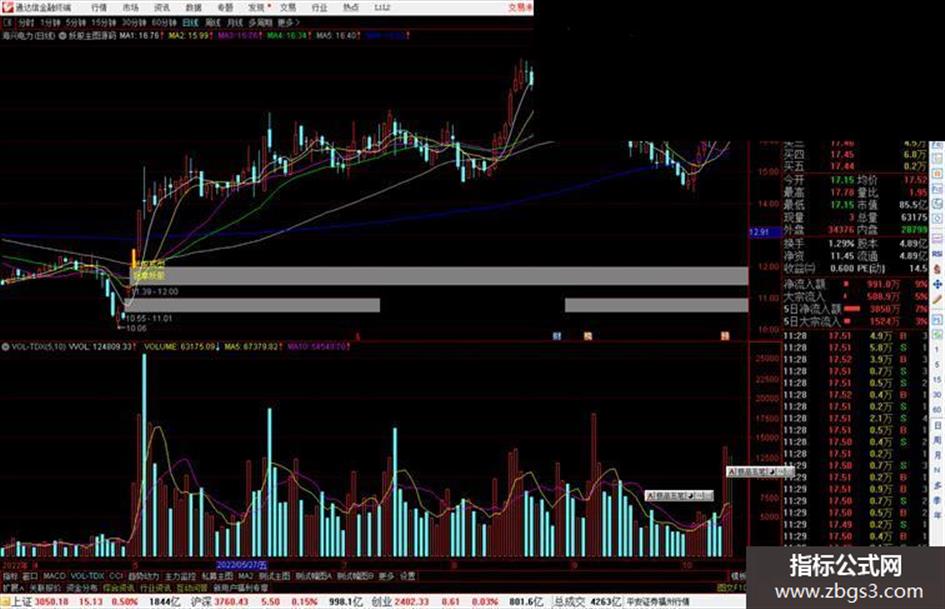This screenshot has height=609, width=945.
Task: Select the MACD indicator tab
Action: [x=54, y=576]
